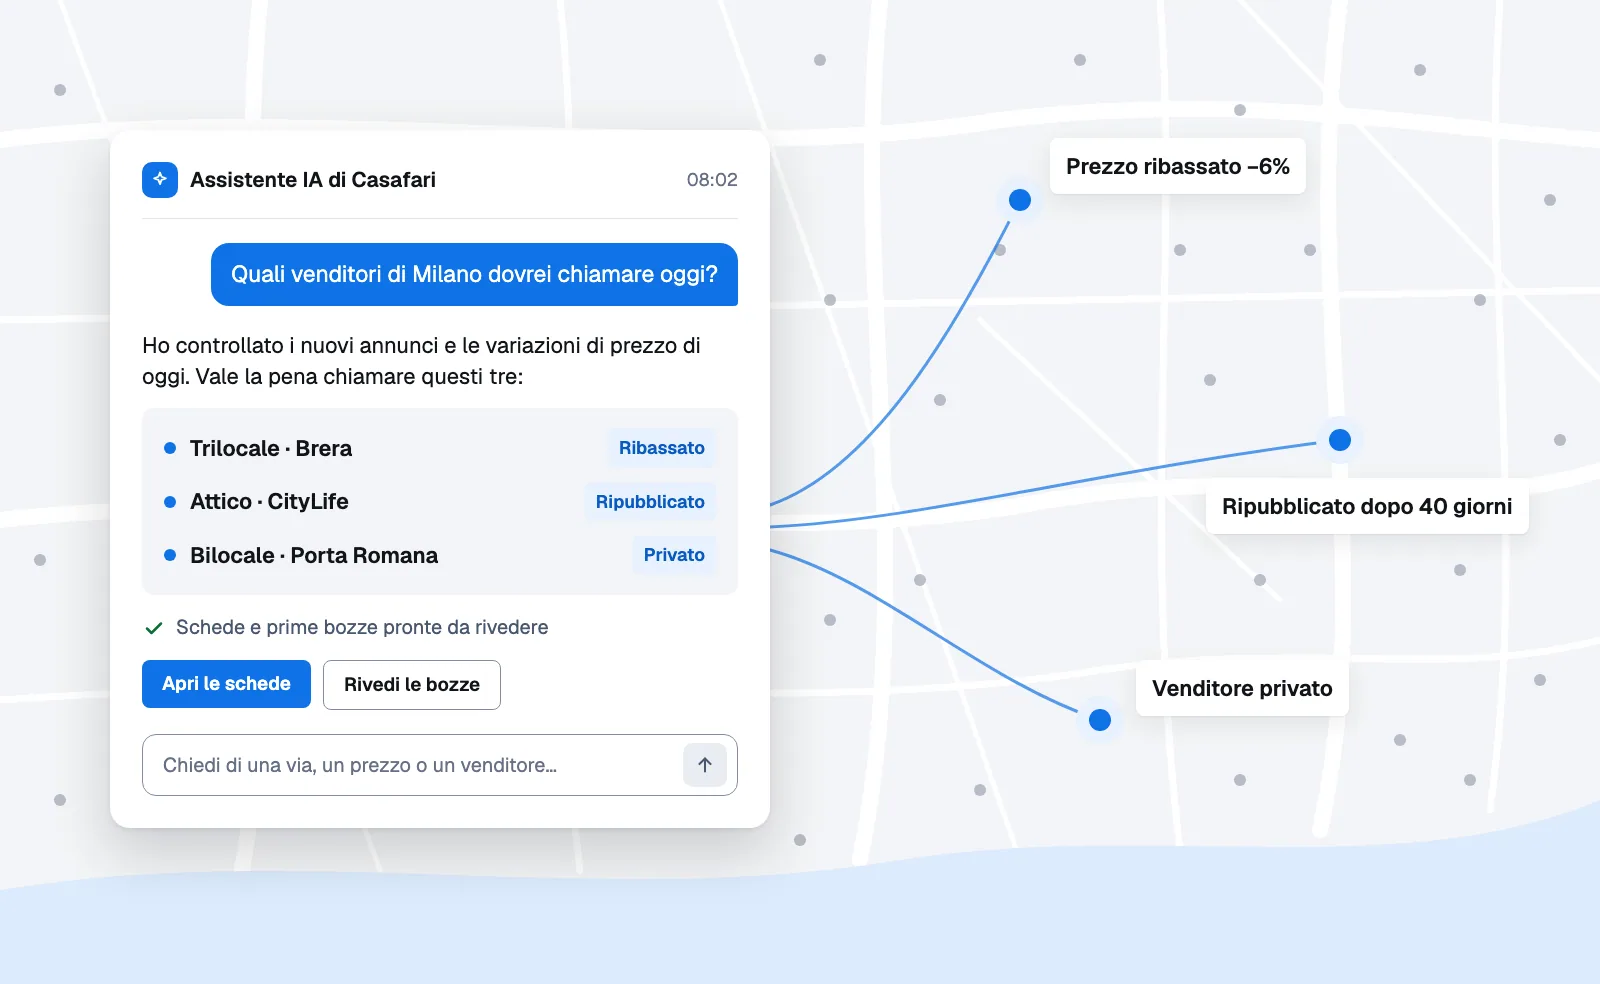Open the Trilocale · Brera listing
This screenshot has width=1600, height=984.
(x=271, y=448)
